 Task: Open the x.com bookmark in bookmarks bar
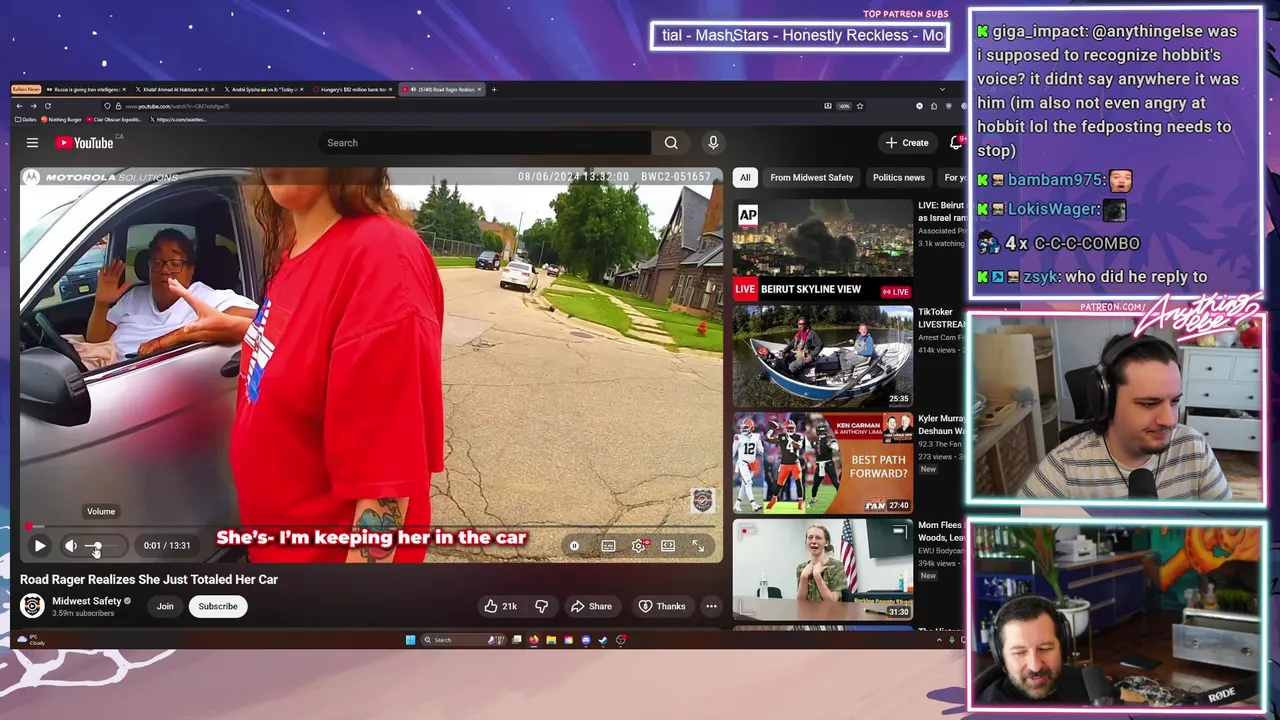pyautogui.click(x=179, y=119)
